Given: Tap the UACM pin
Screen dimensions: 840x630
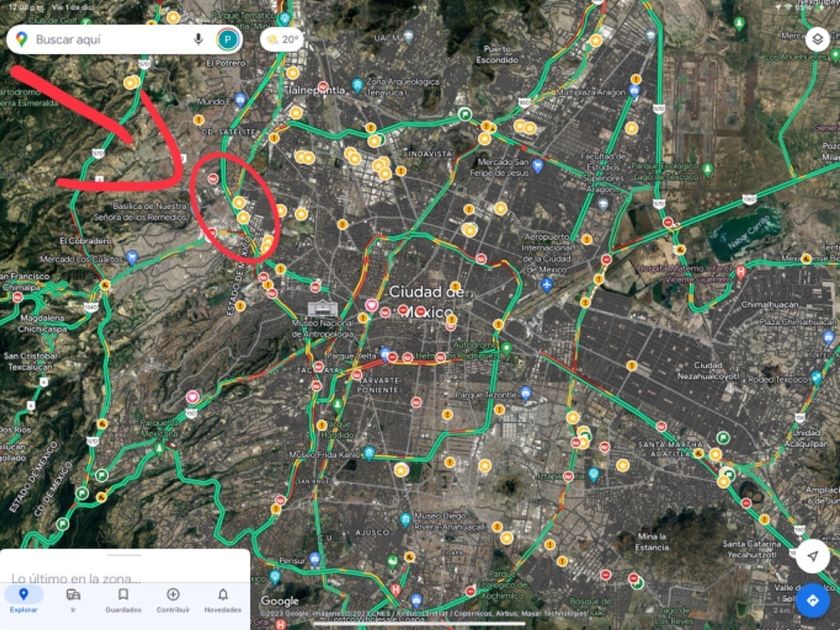Looking at the screenshot, I should coord(409,37).
